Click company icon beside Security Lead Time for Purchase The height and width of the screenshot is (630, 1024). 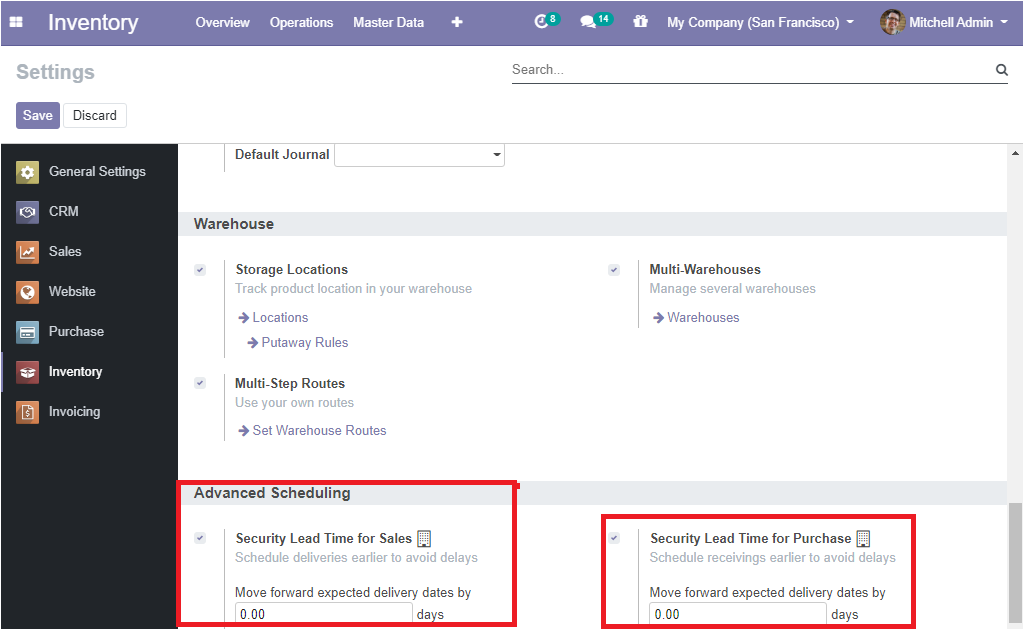(x=863, y=539)
